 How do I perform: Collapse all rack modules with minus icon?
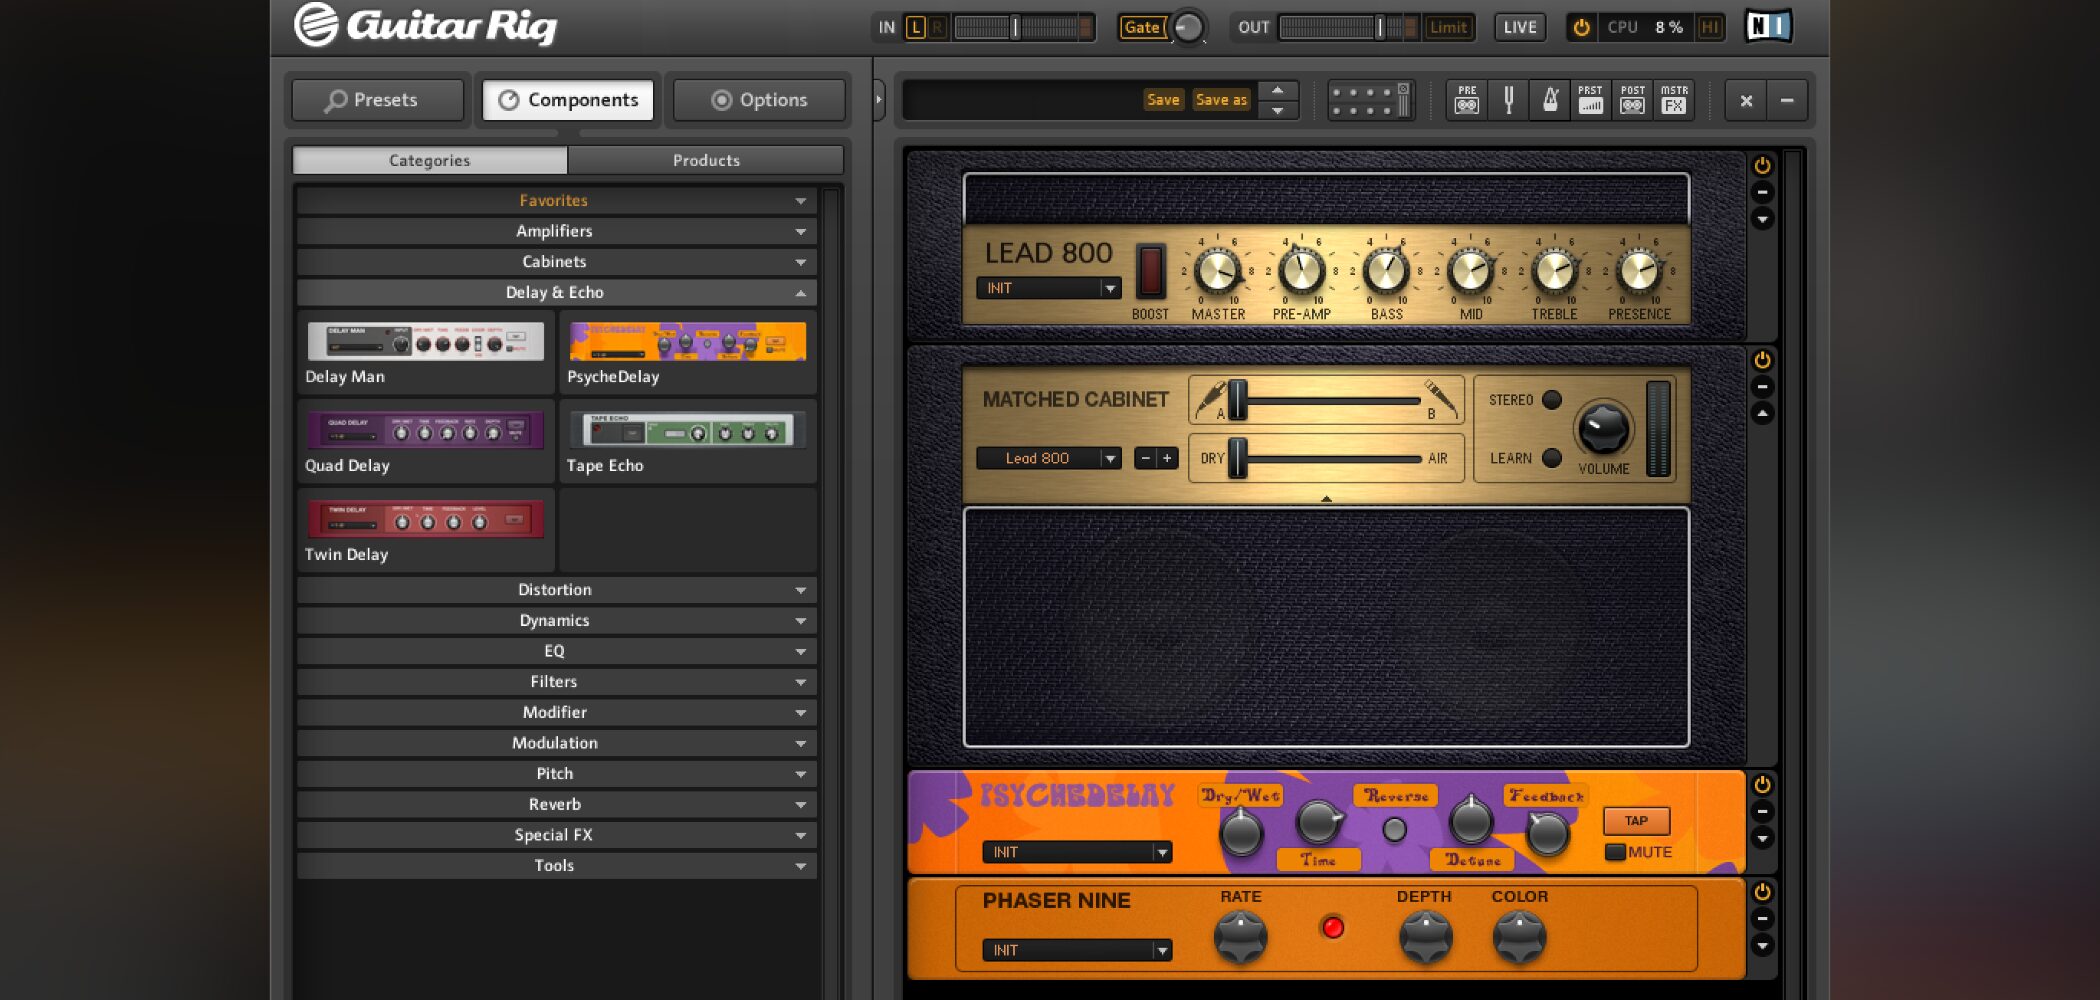(x=1787, y=100)
